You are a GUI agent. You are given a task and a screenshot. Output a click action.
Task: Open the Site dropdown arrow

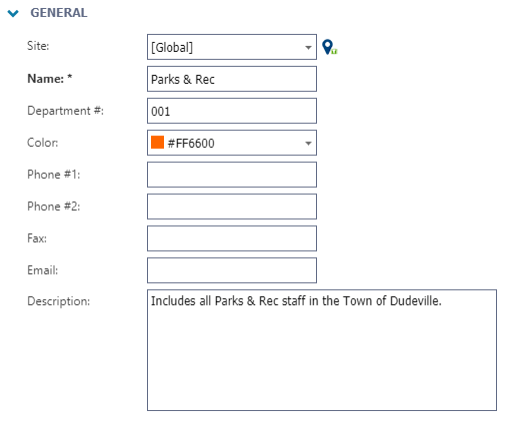coord(308,47)
